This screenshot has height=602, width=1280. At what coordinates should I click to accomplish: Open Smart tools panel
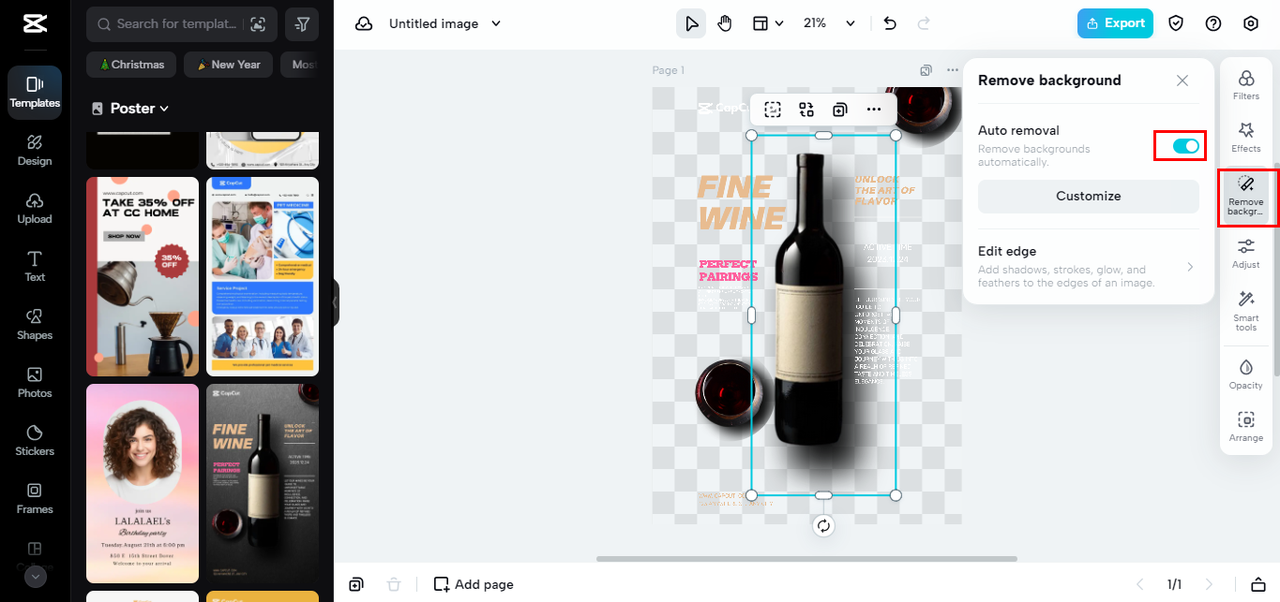[x=1246, y=310]
